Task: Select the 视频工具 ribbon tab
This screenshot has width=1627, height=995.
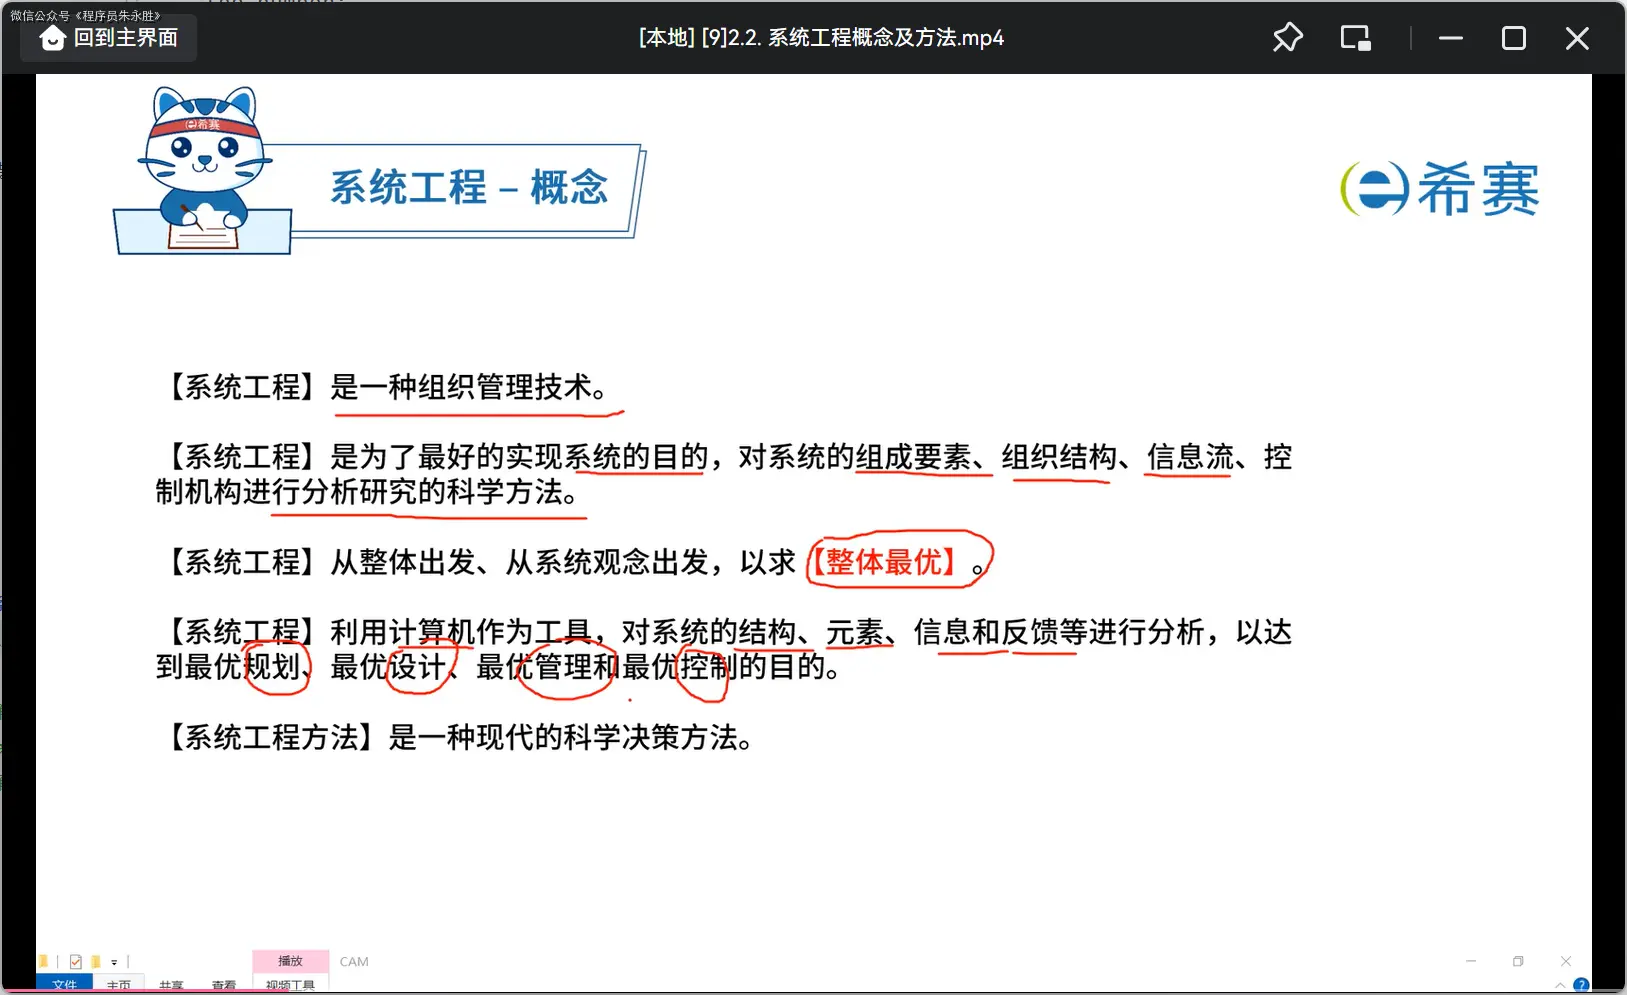Action: coord(290,985)
